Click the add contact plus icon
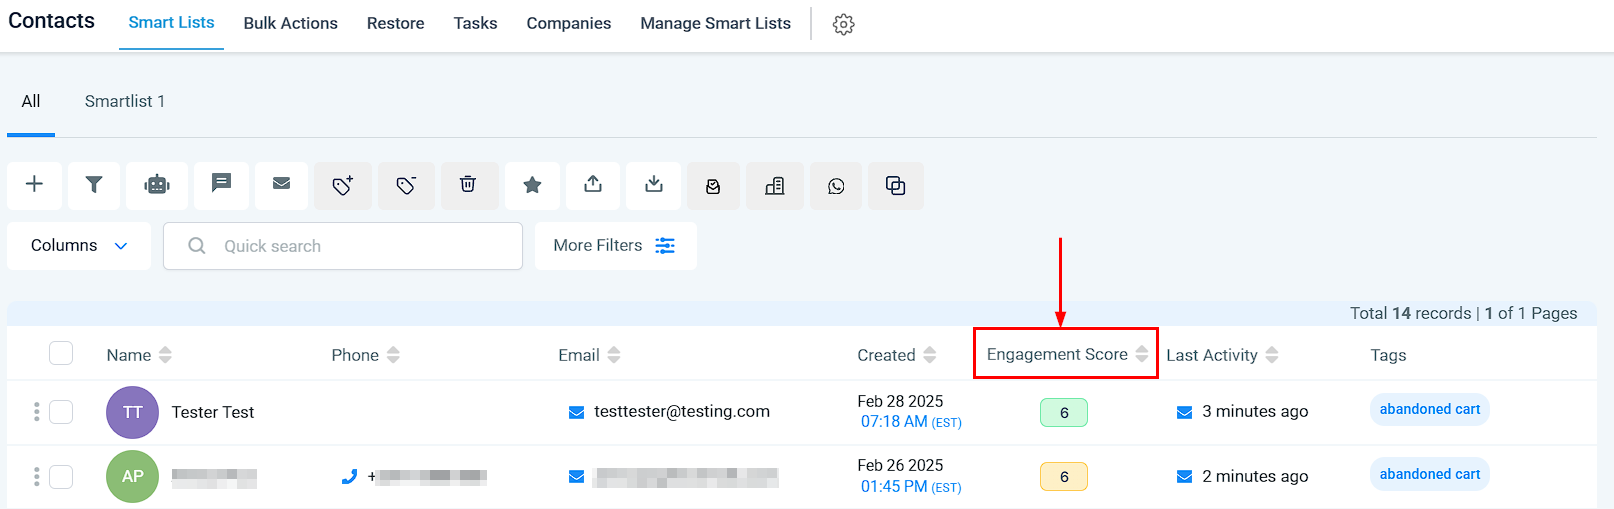This screenshot has width=1614, height=509. [x=34, y=185]
